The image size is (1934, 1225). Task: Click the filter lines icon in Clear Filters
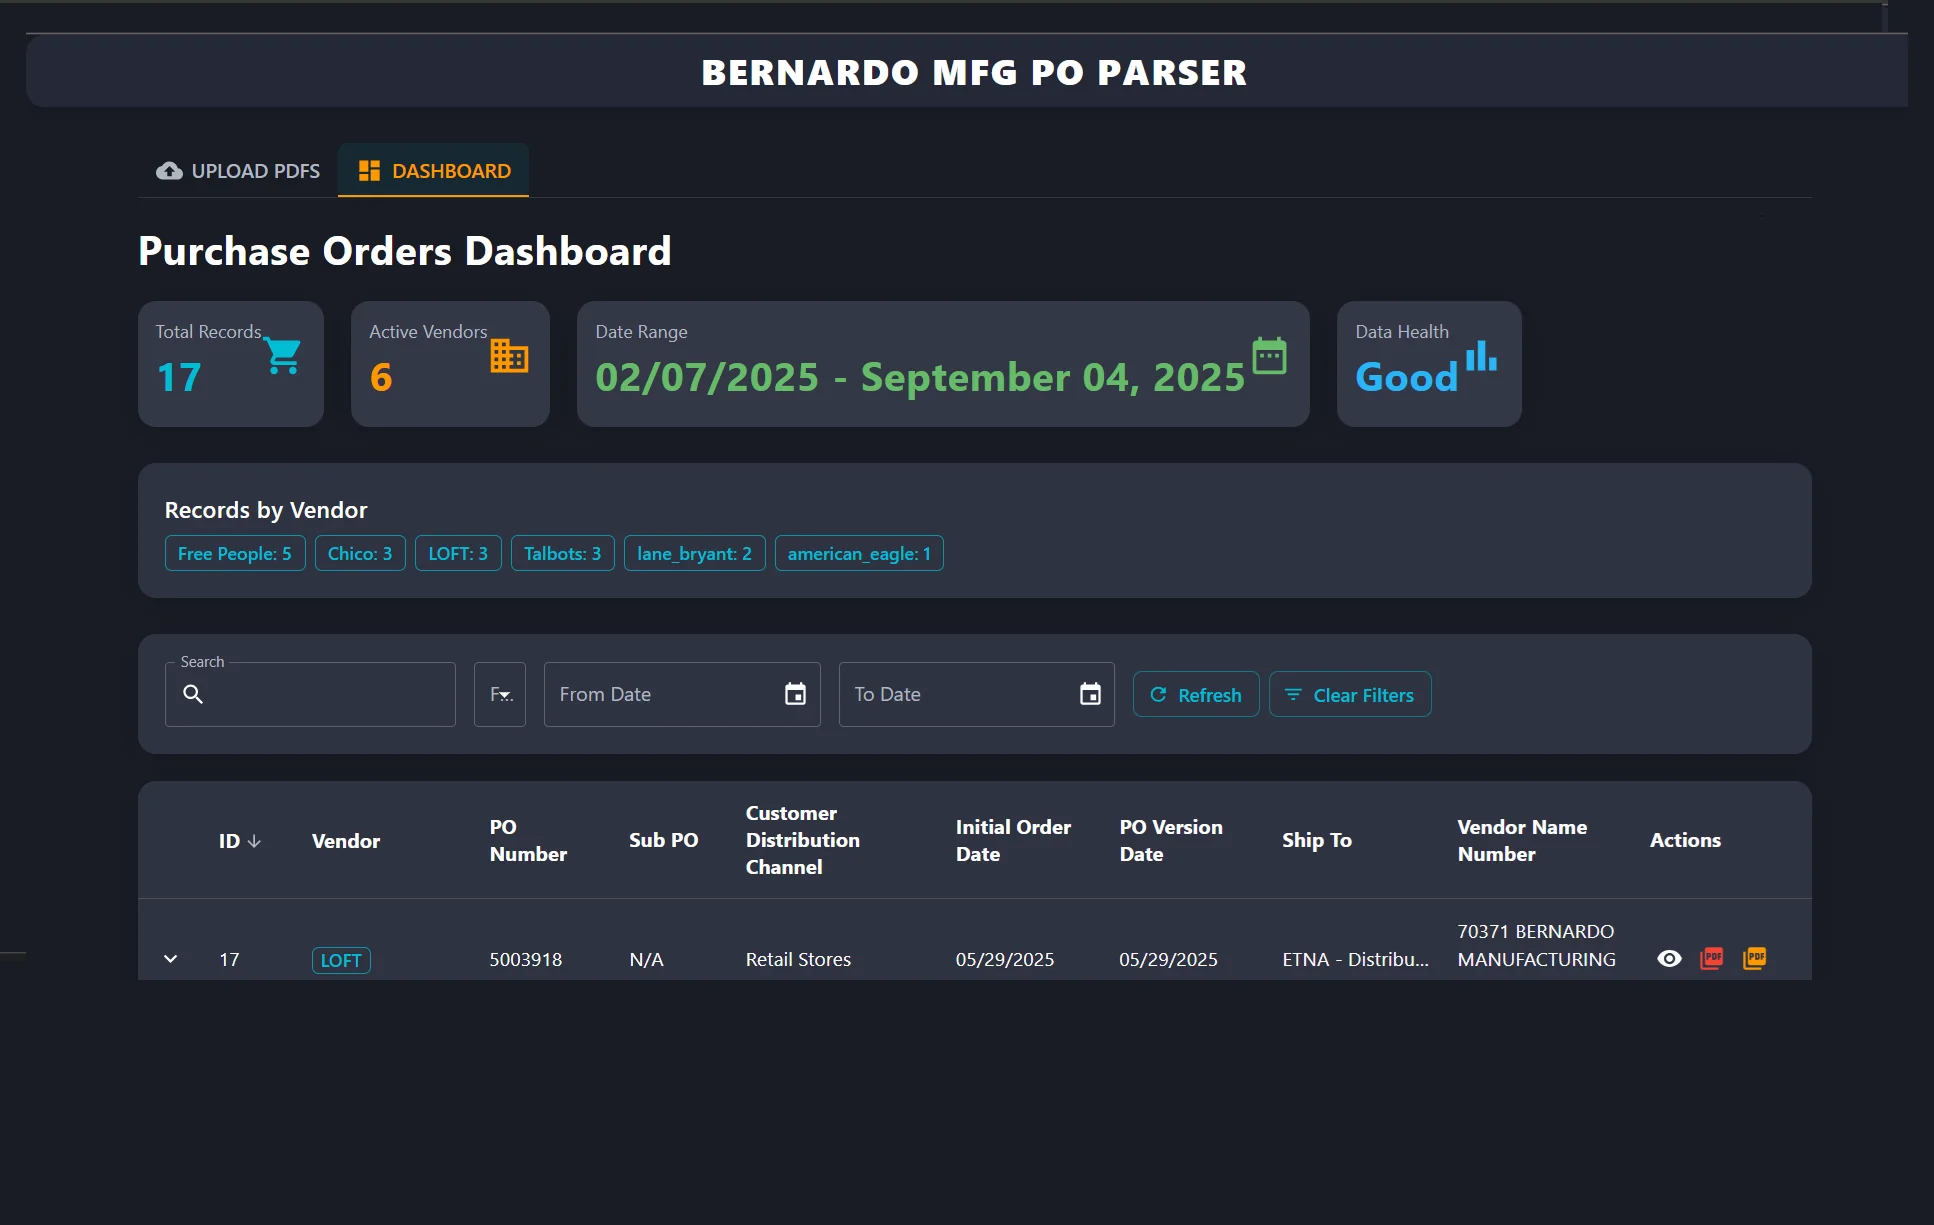pos(1293,694)
